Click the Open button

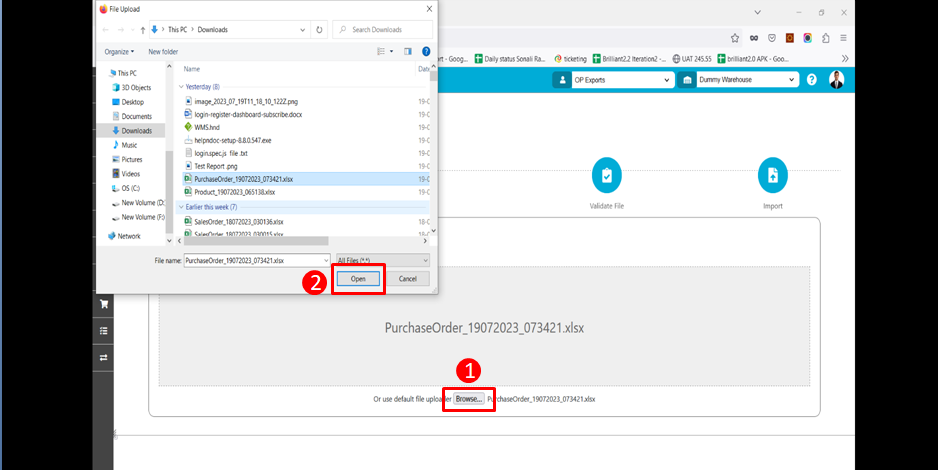358,279
